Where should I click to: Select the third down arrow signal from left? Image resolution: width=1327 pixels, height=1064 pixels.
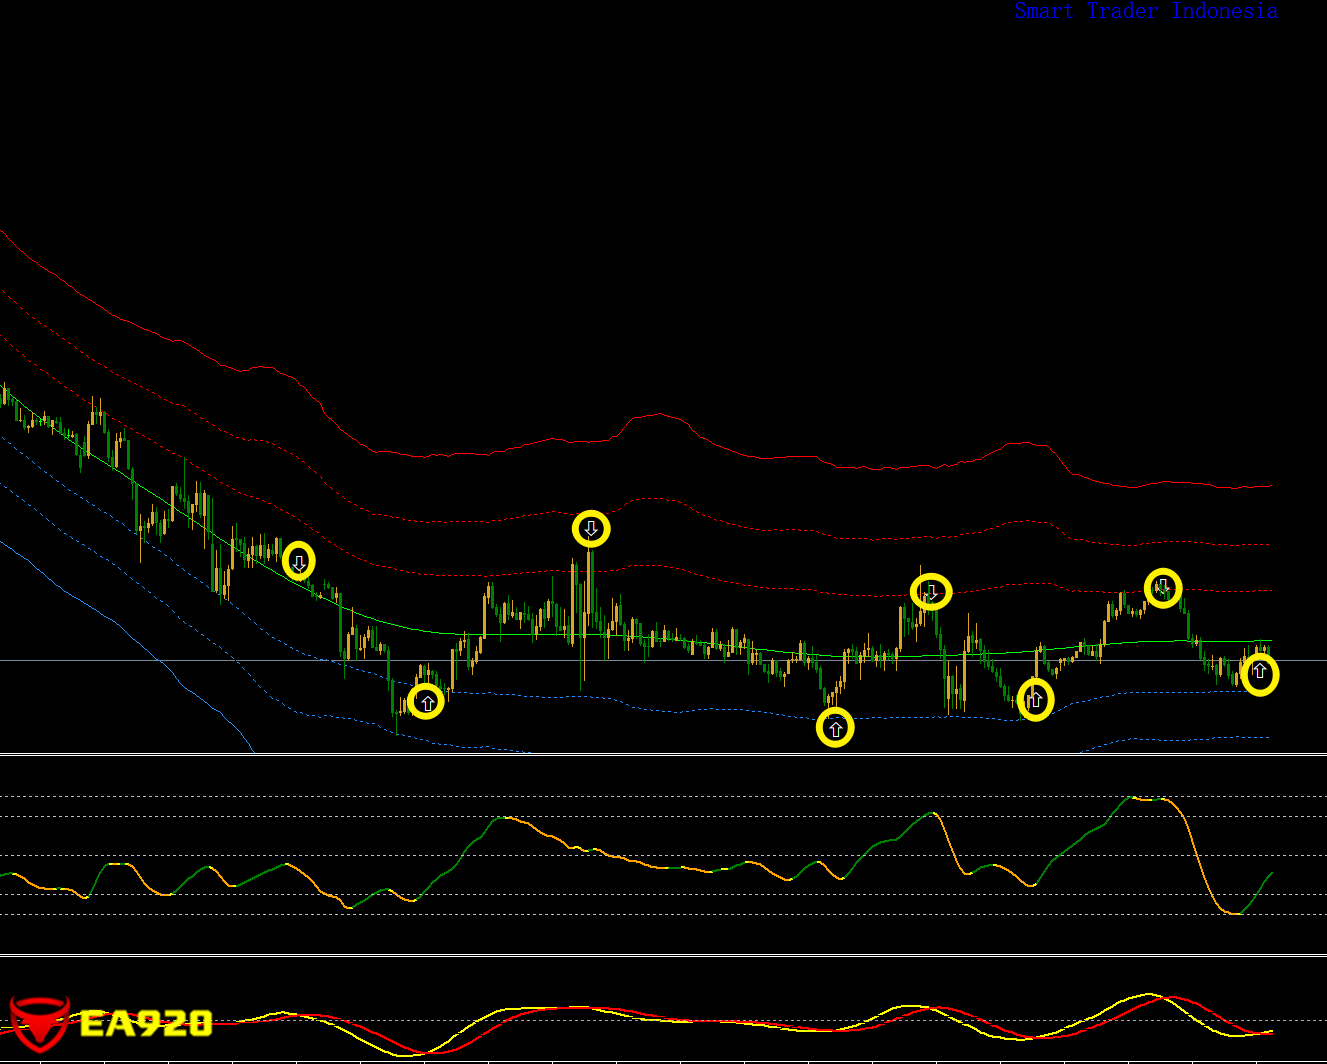tap(931, 592)
